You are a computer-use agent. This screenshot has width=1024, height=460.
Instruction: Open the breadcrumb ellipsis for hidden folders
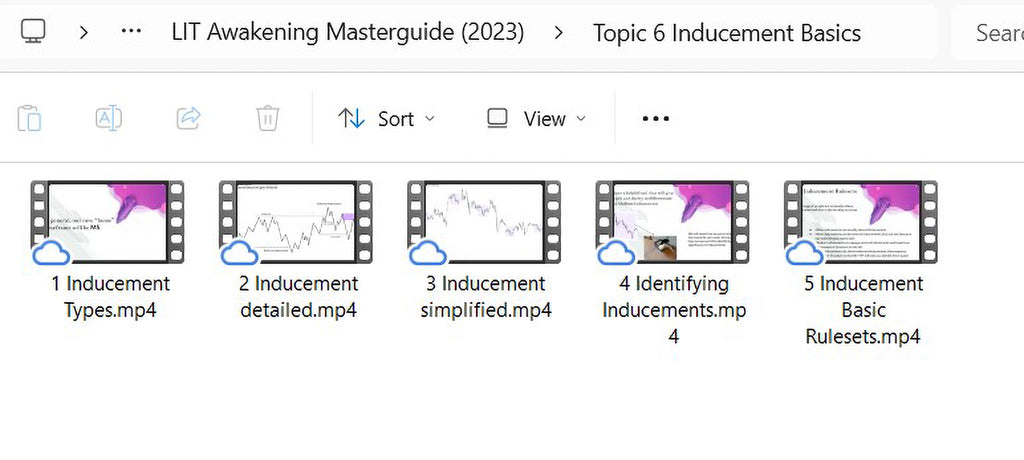click(131, 31)
